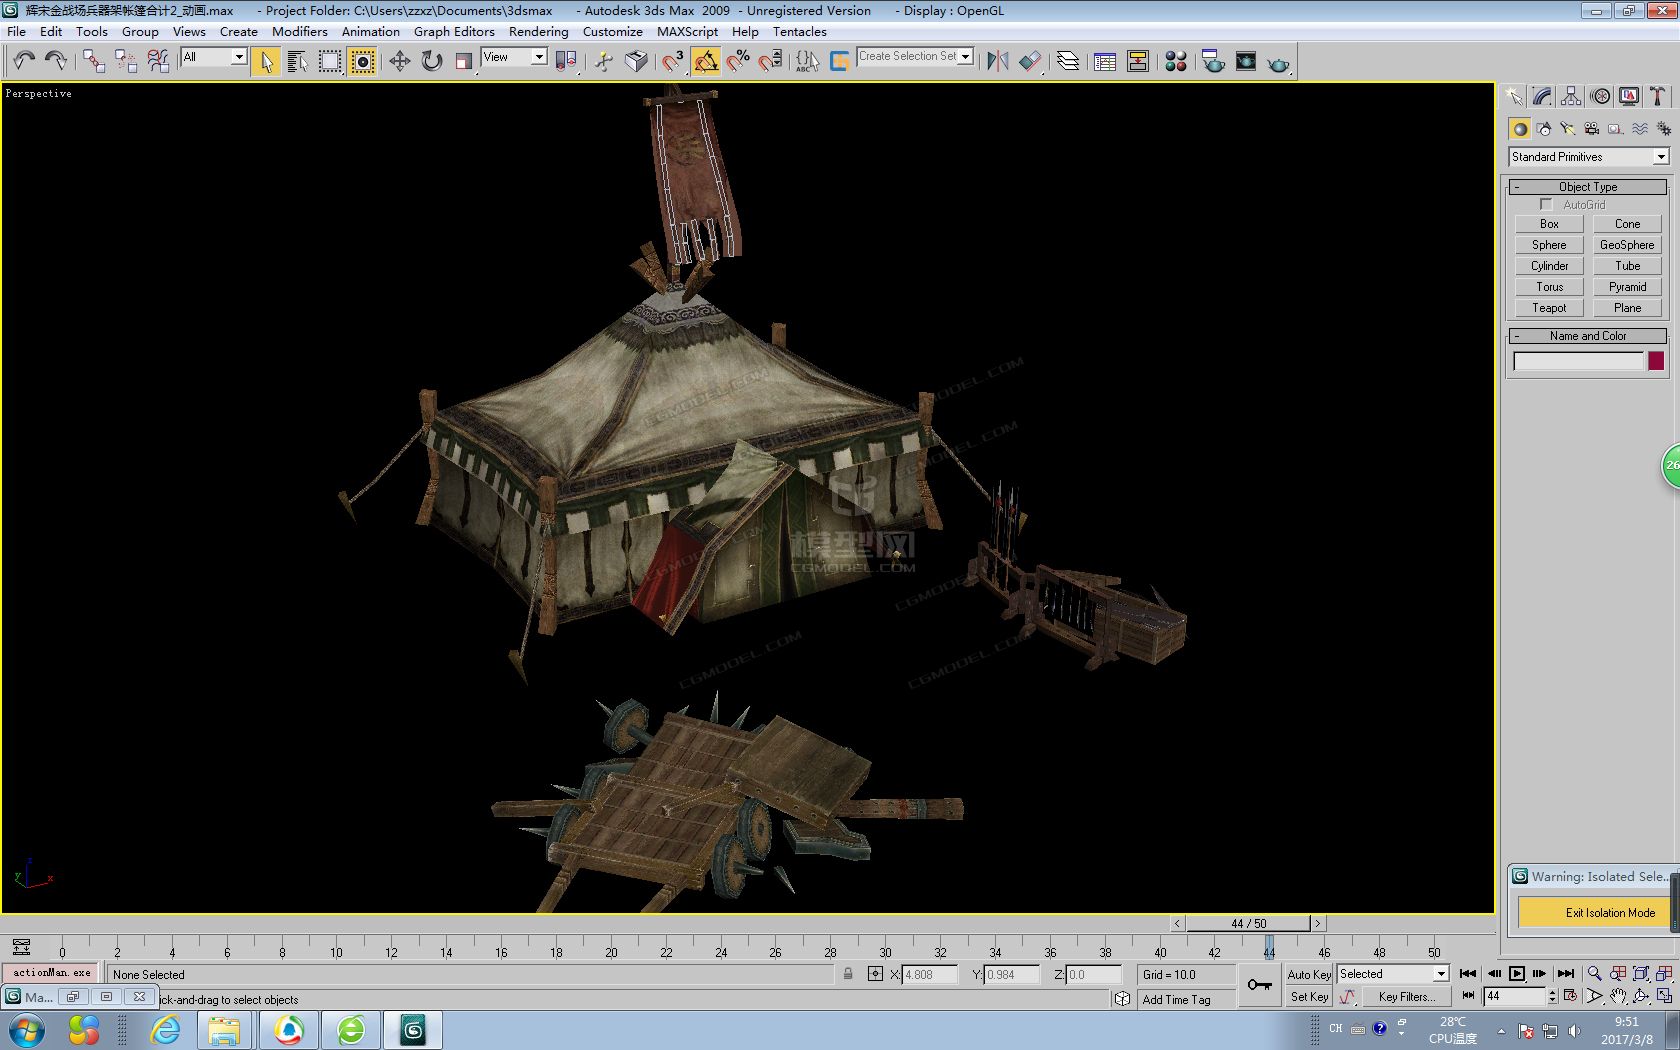1680x1050 pixels.
Task: Open the Rendered Frame Window icon
Action: click(1246, 61)
